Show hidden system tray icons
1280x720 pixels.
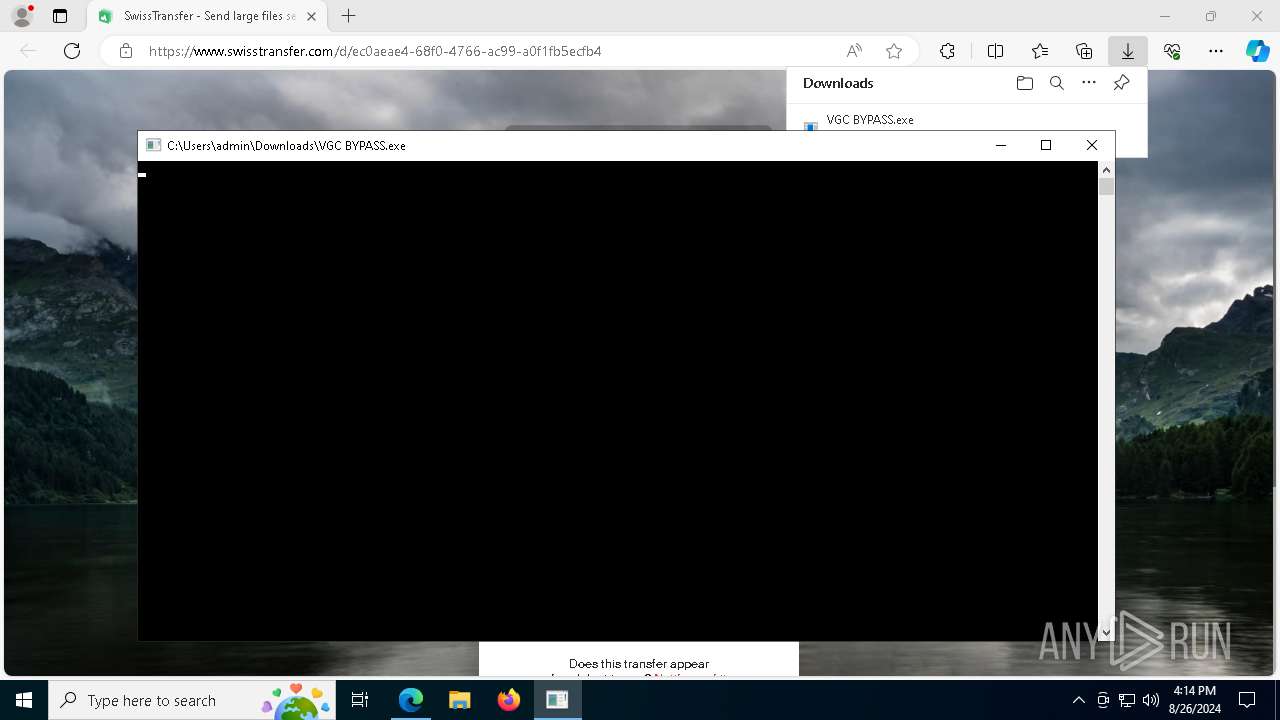tap(1078, 700)
